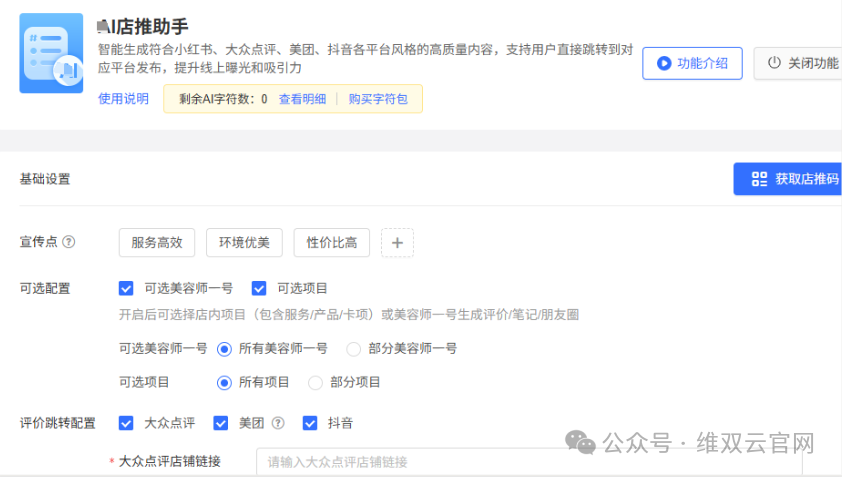
Task: Toggle the 美团 checkbox
Action: (221, 423)
